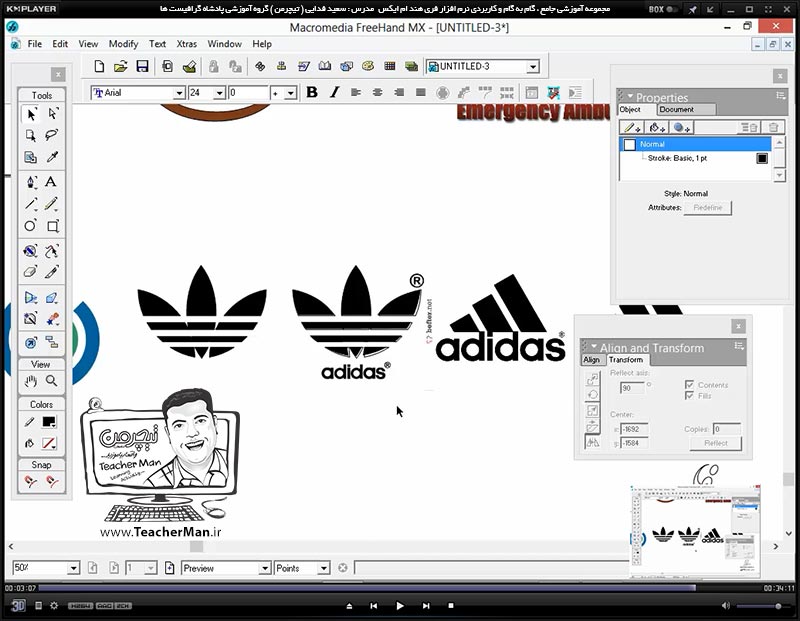Delete attribute with trash icon
This screenshot has height=621, width=800.
tap(773, 128)
